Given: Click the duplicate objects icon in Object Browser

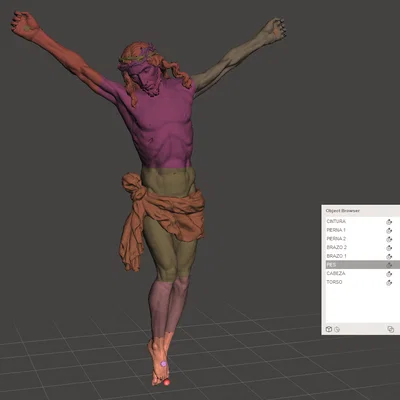Looking at the screenshot, I should 391,329.
